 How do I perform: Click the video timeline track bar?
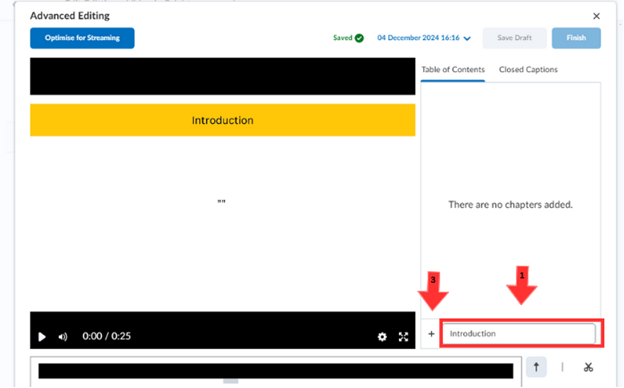tap(275, 371)
